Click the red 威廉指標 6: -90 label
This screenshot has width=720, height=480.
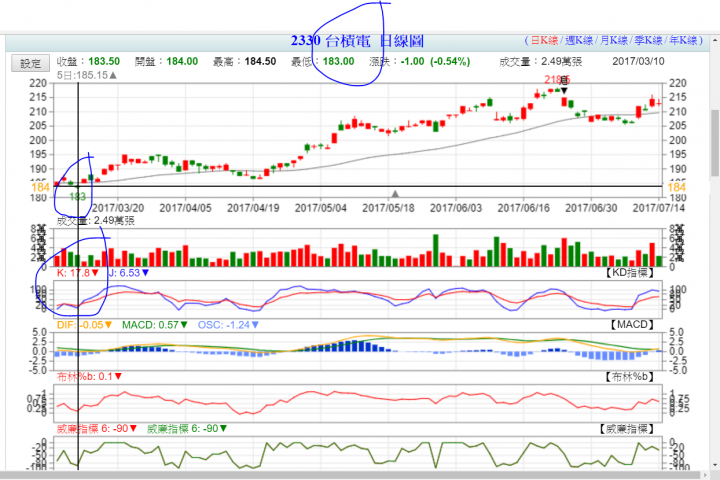point(92,428)
